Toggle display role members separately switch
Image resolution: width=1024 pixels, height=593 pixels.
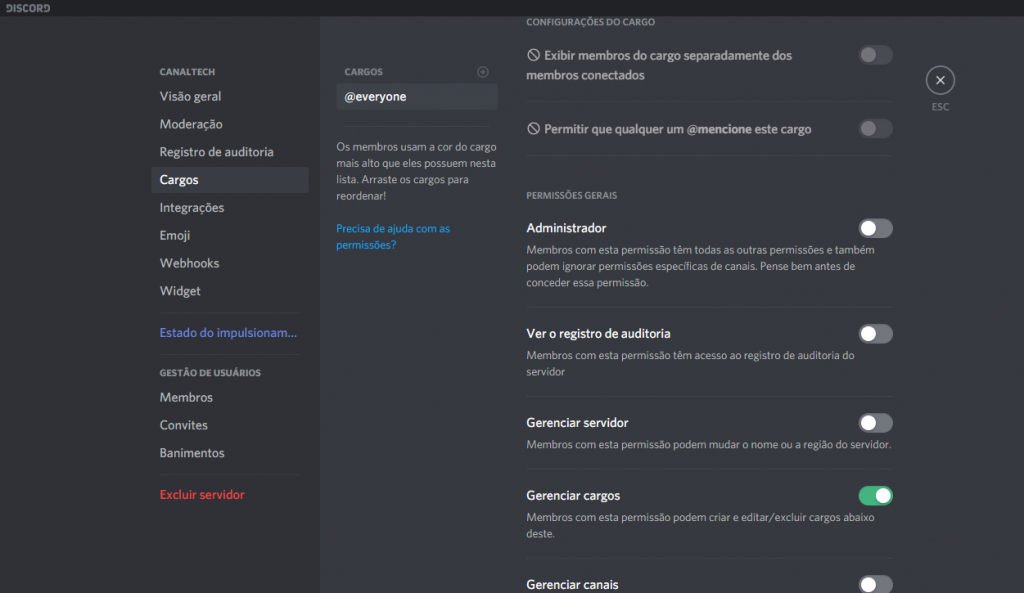[875, 55]
